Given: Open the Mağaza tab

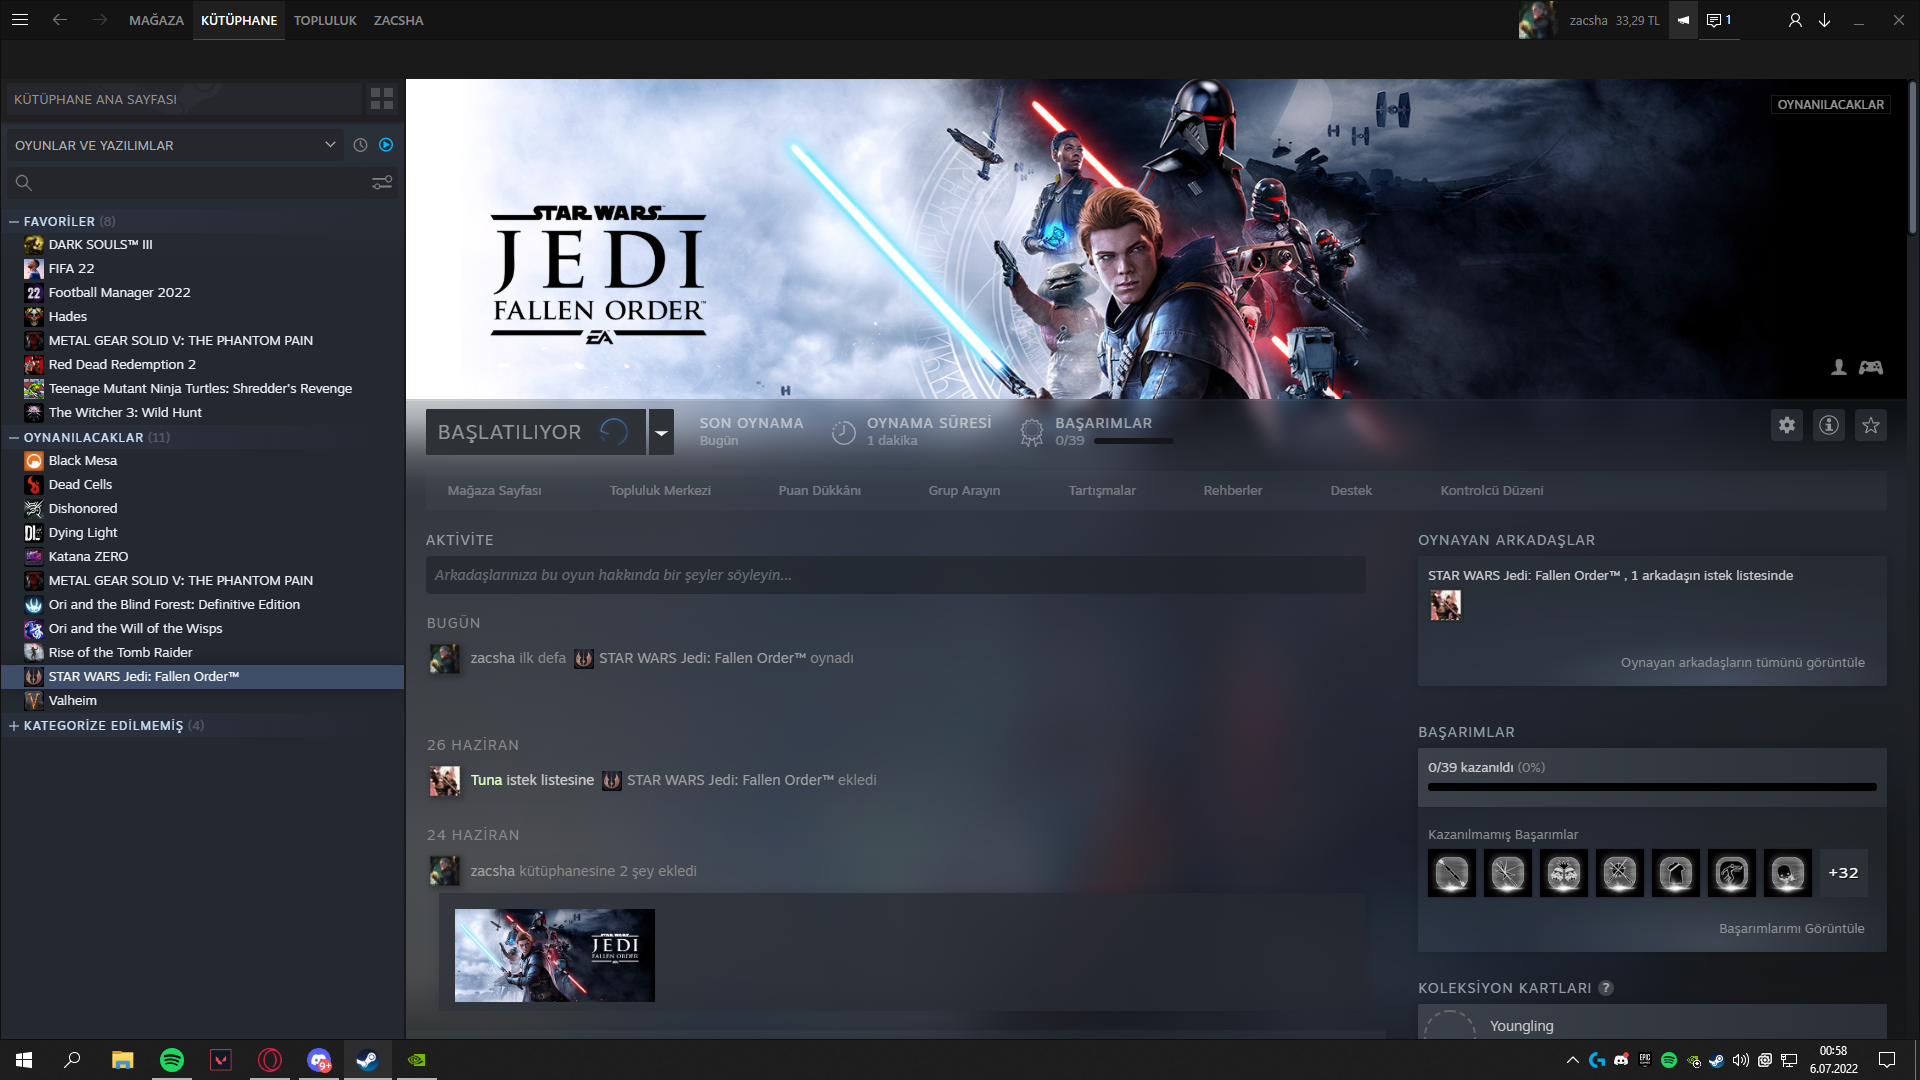Looking at the screenshot, I should point(156,20).
